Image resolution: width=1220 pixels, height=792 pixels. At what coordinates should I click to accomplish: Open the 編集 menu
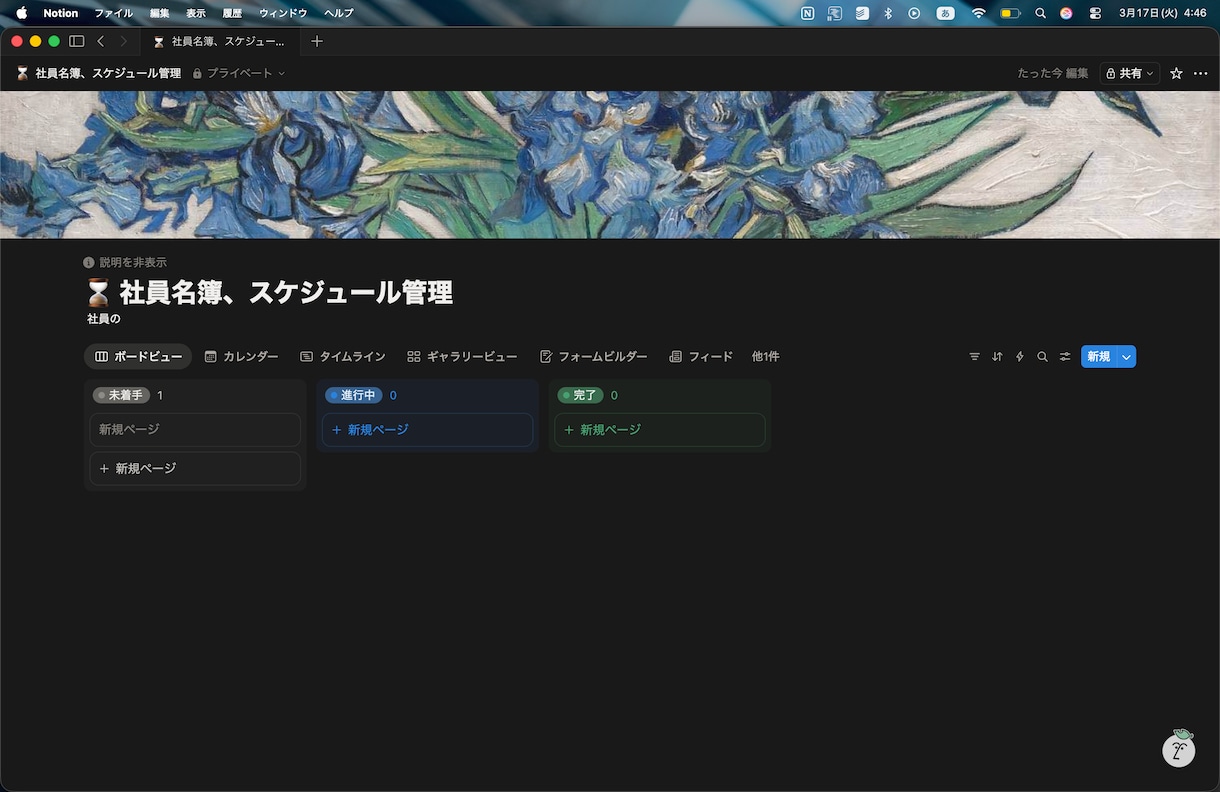[x=159, y=13]
